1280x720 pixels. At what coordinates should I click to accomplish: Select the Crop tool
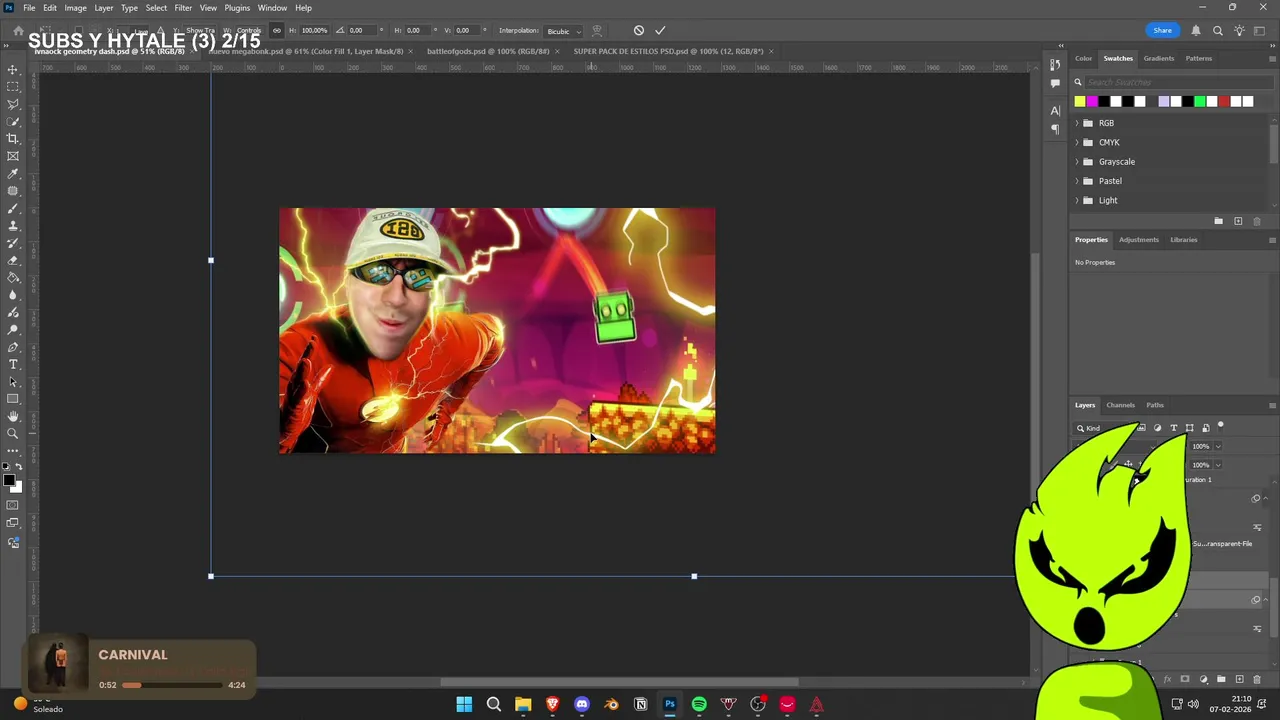[13, 139]
